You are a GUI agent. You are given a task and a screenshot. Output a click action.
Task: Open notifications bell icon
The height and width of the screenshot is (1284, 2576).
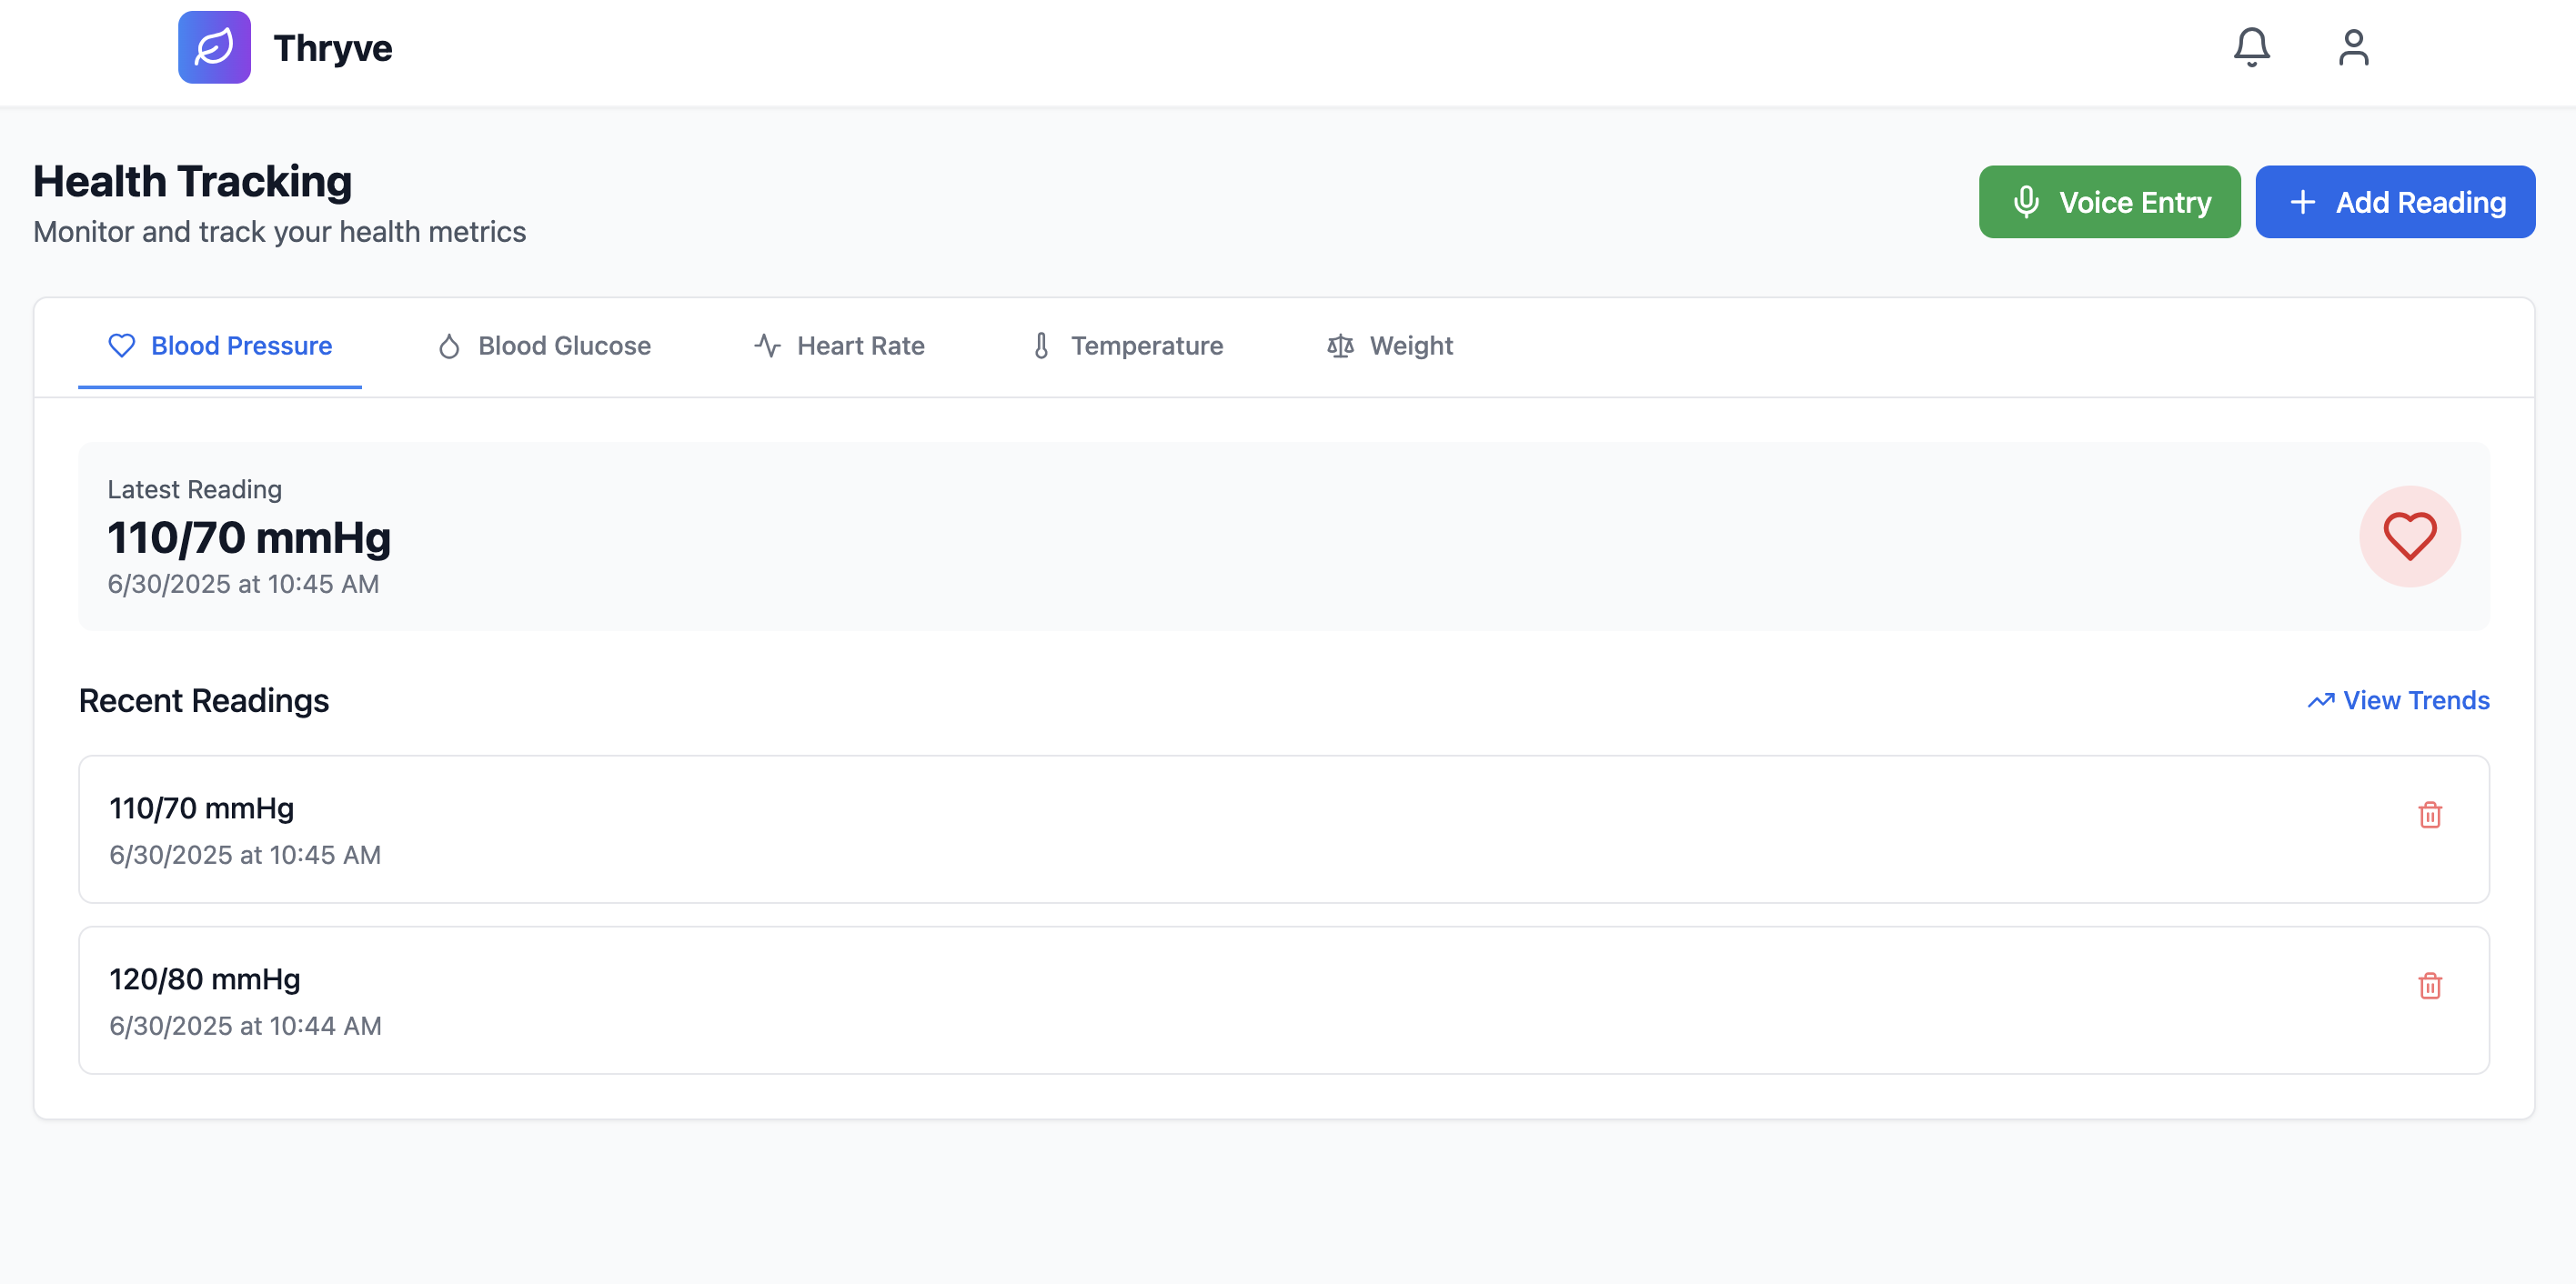[2251, 47]
